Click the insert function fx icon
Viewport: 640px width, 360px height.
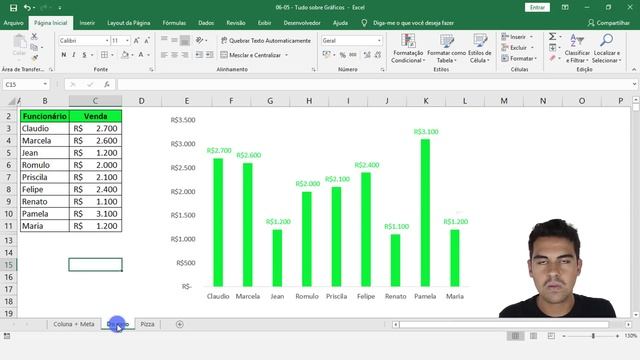click(107, 84)
